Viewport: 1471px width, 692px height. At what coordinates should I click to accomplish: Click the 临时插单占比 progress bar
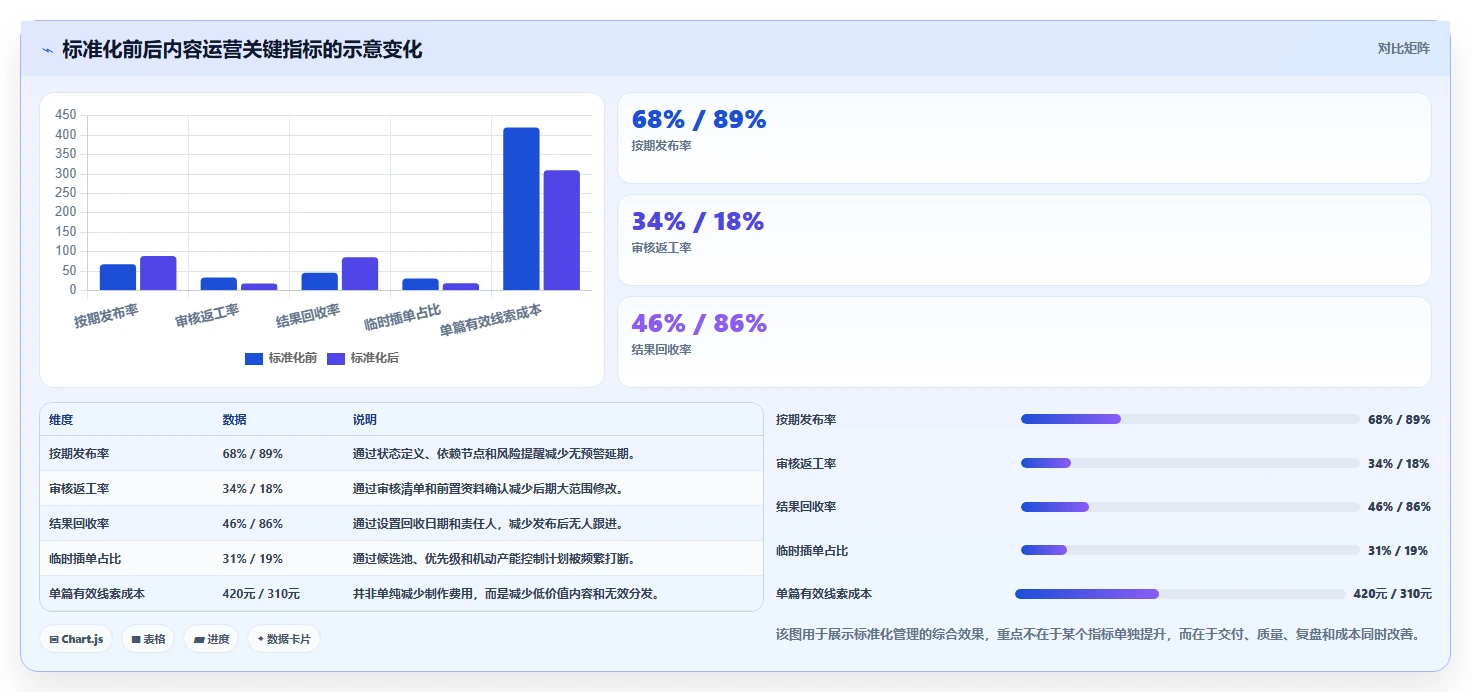pyautogui.click(x=1190, y=550)
